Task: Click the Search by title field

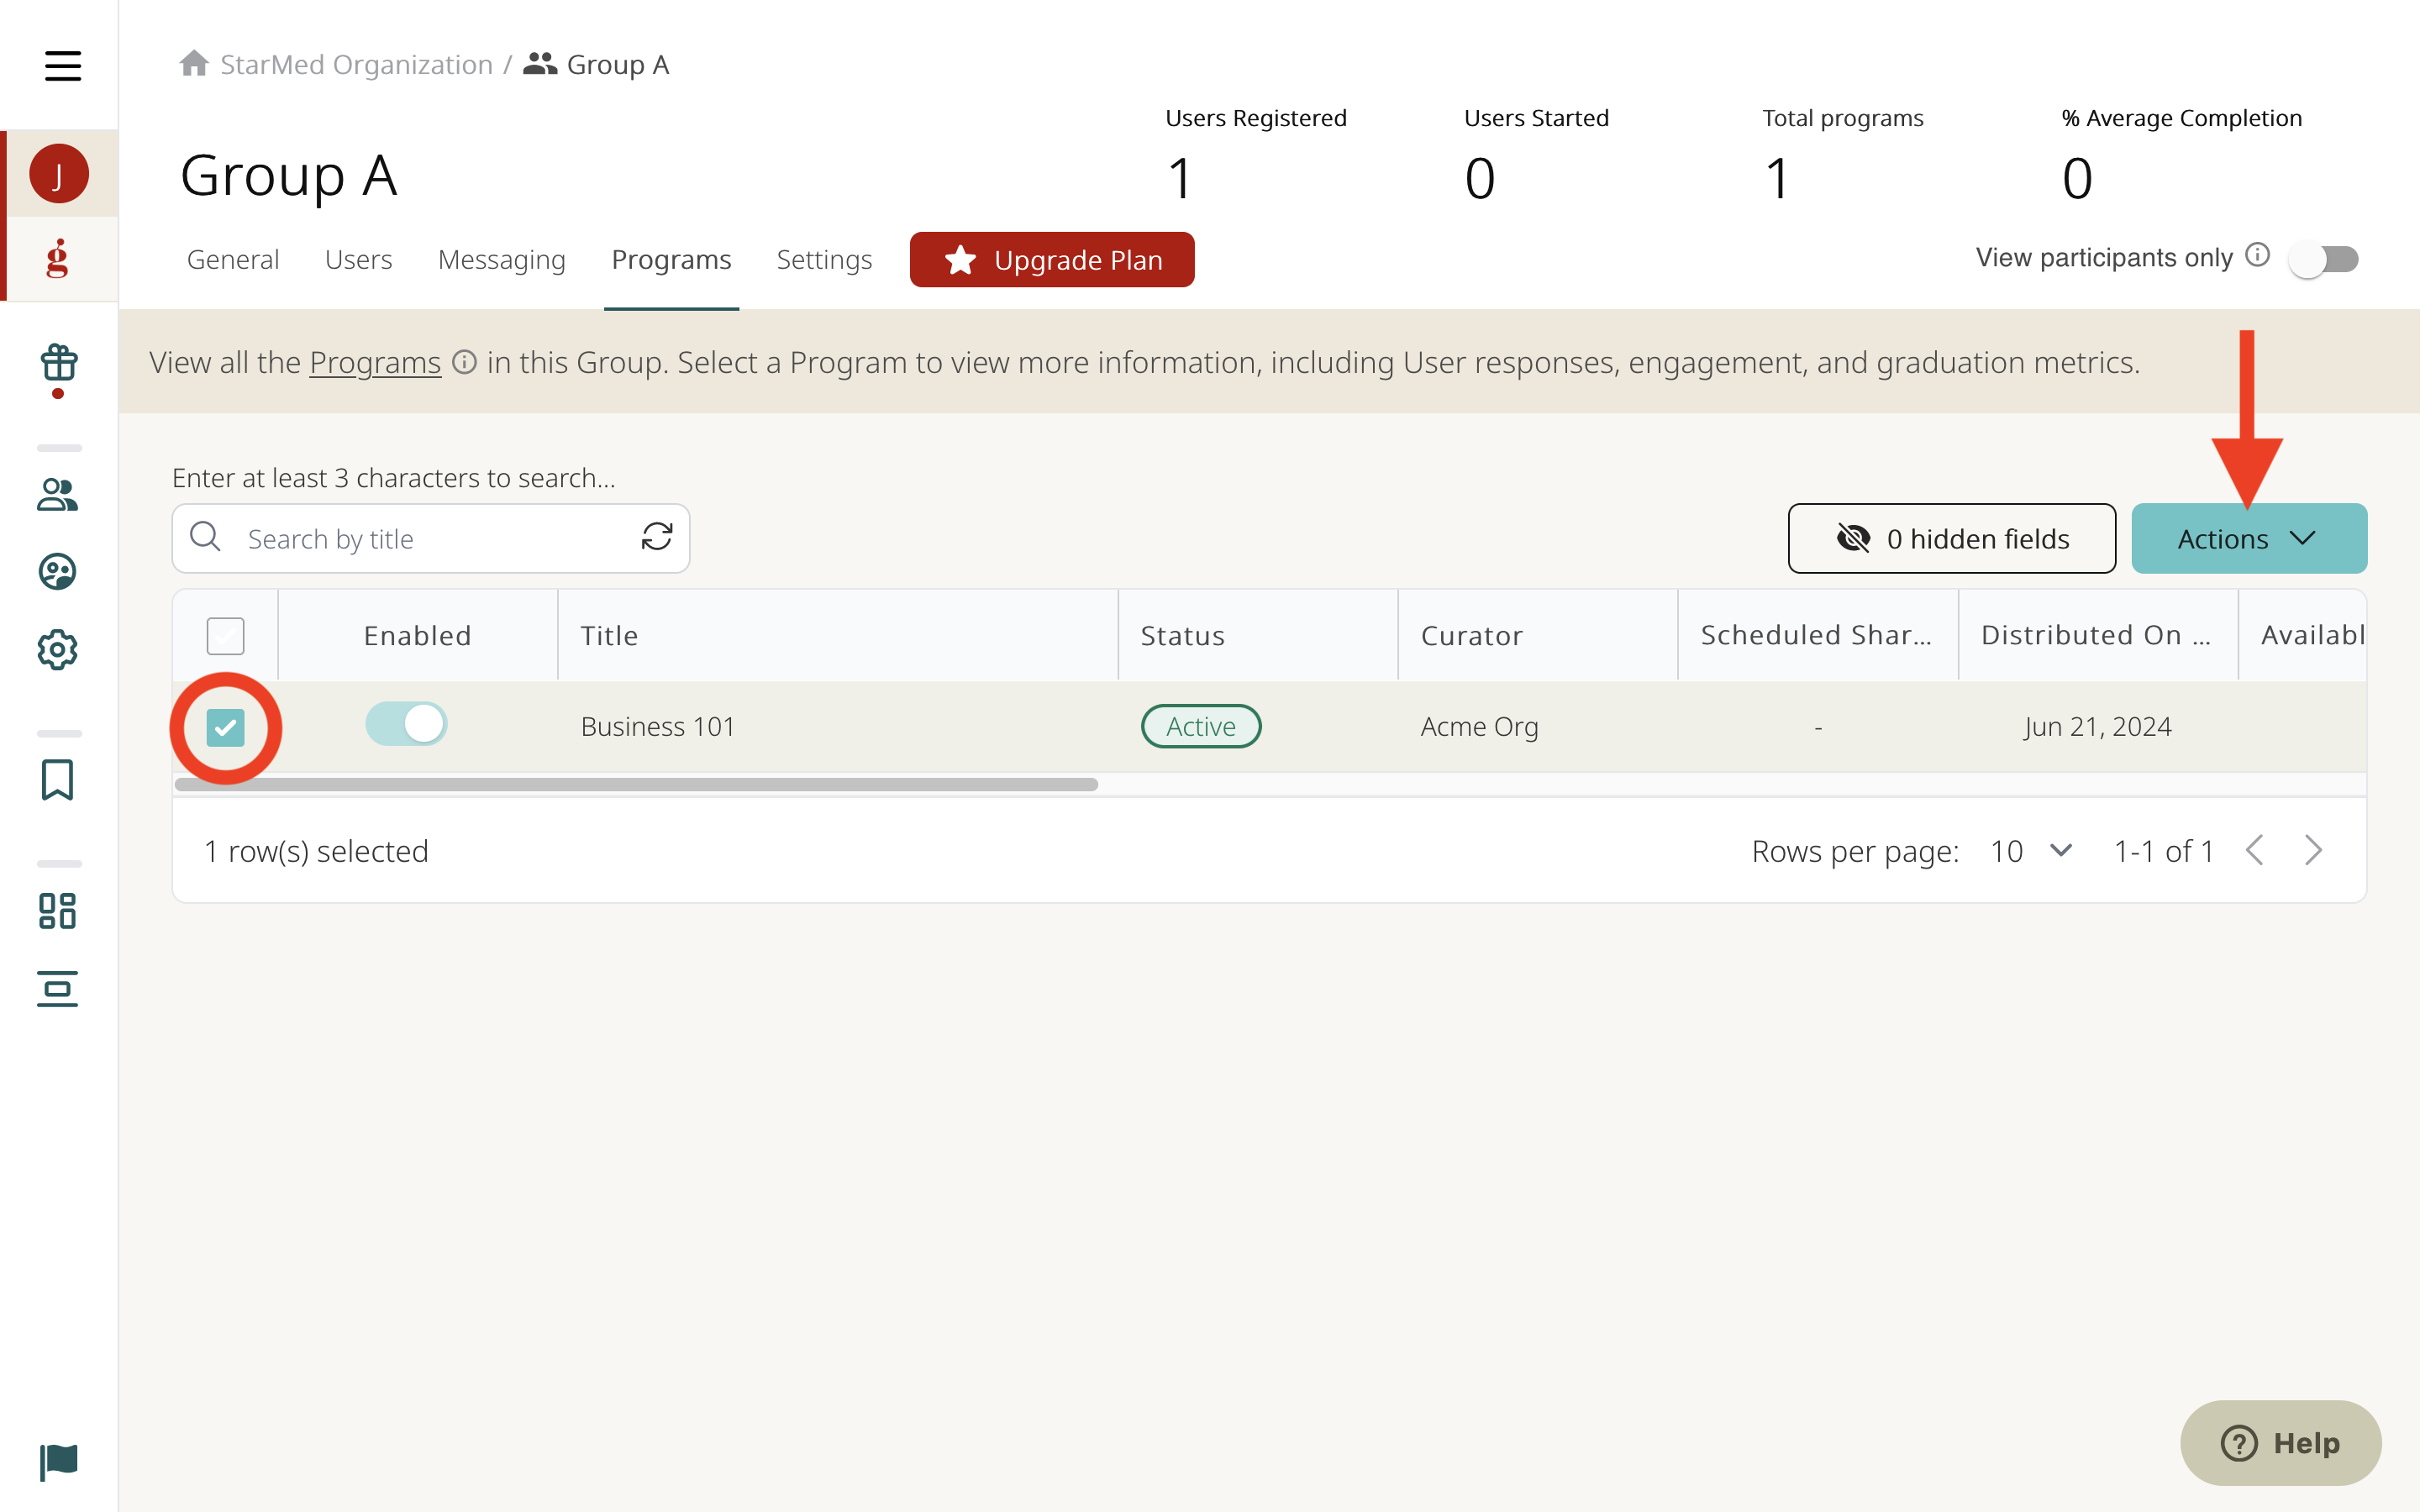Action: click(x=431, y=538)
